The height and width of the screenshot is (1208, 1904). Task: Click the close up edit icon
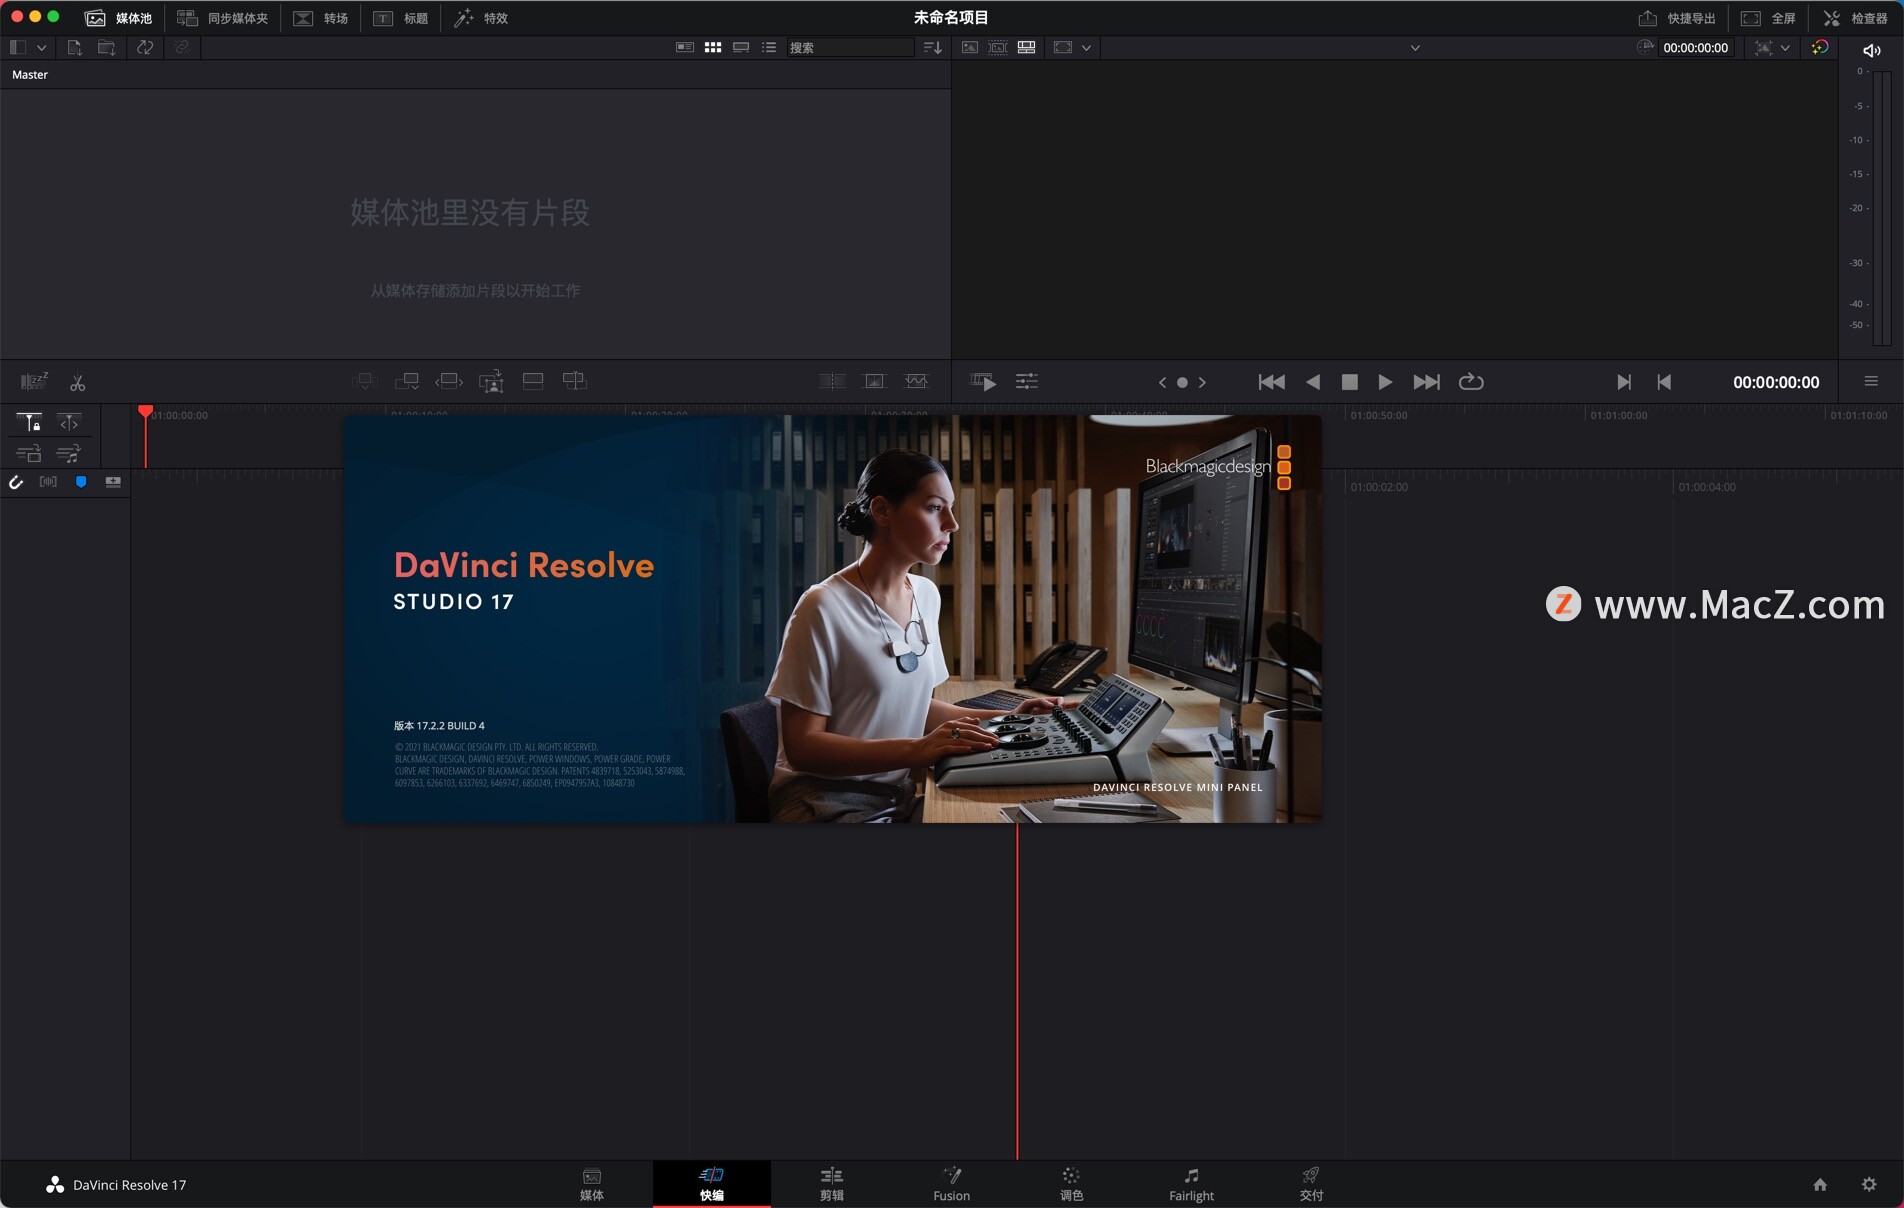(x=491, y=381)
